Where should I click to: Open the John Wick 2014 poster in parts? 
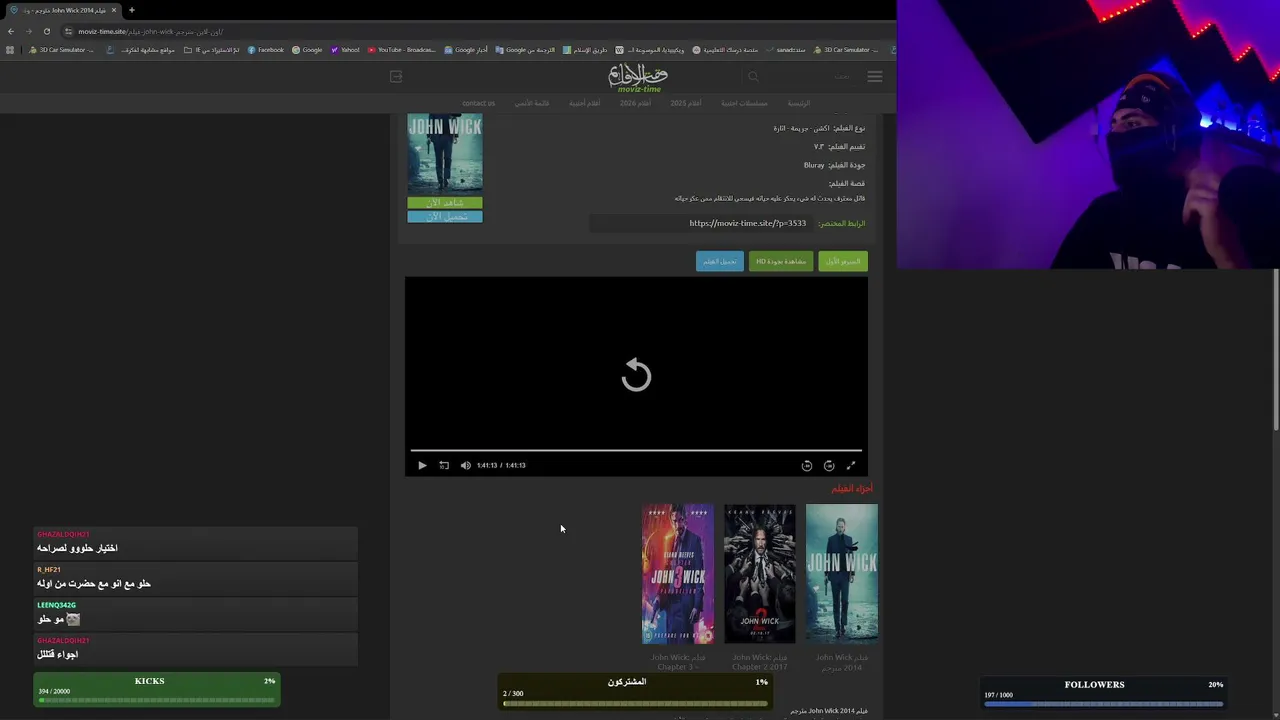point(842,574)
